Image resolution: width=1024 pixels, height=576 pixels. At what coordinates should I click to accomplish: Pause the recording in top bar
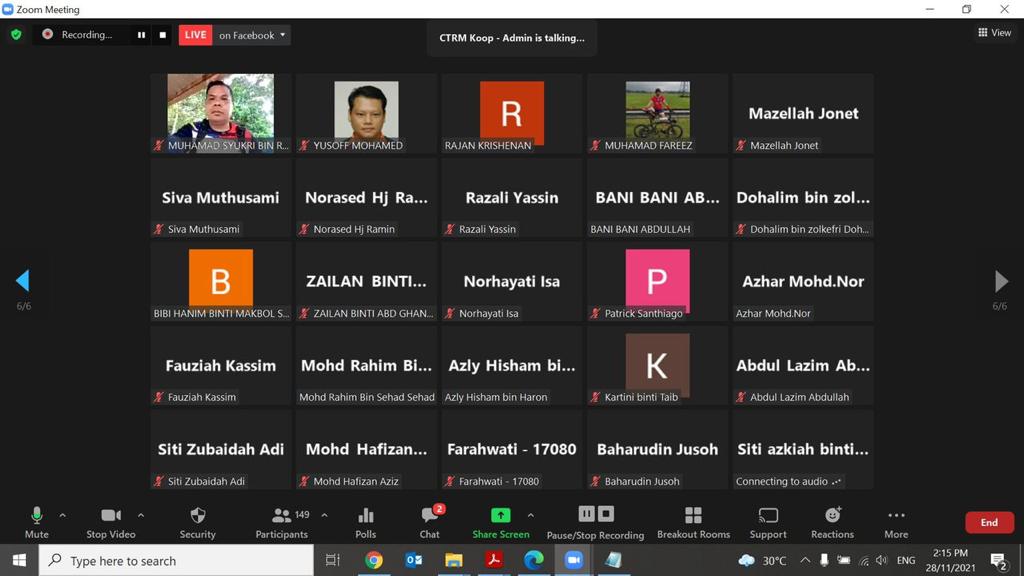click(141, 35)
